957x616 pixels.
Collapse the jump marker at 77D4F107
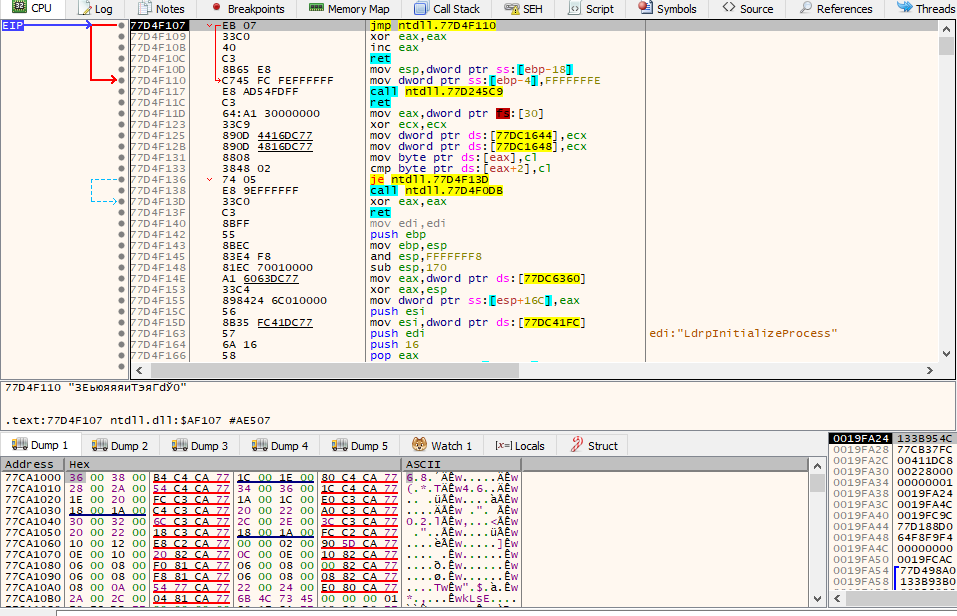(x=210, y=25)
